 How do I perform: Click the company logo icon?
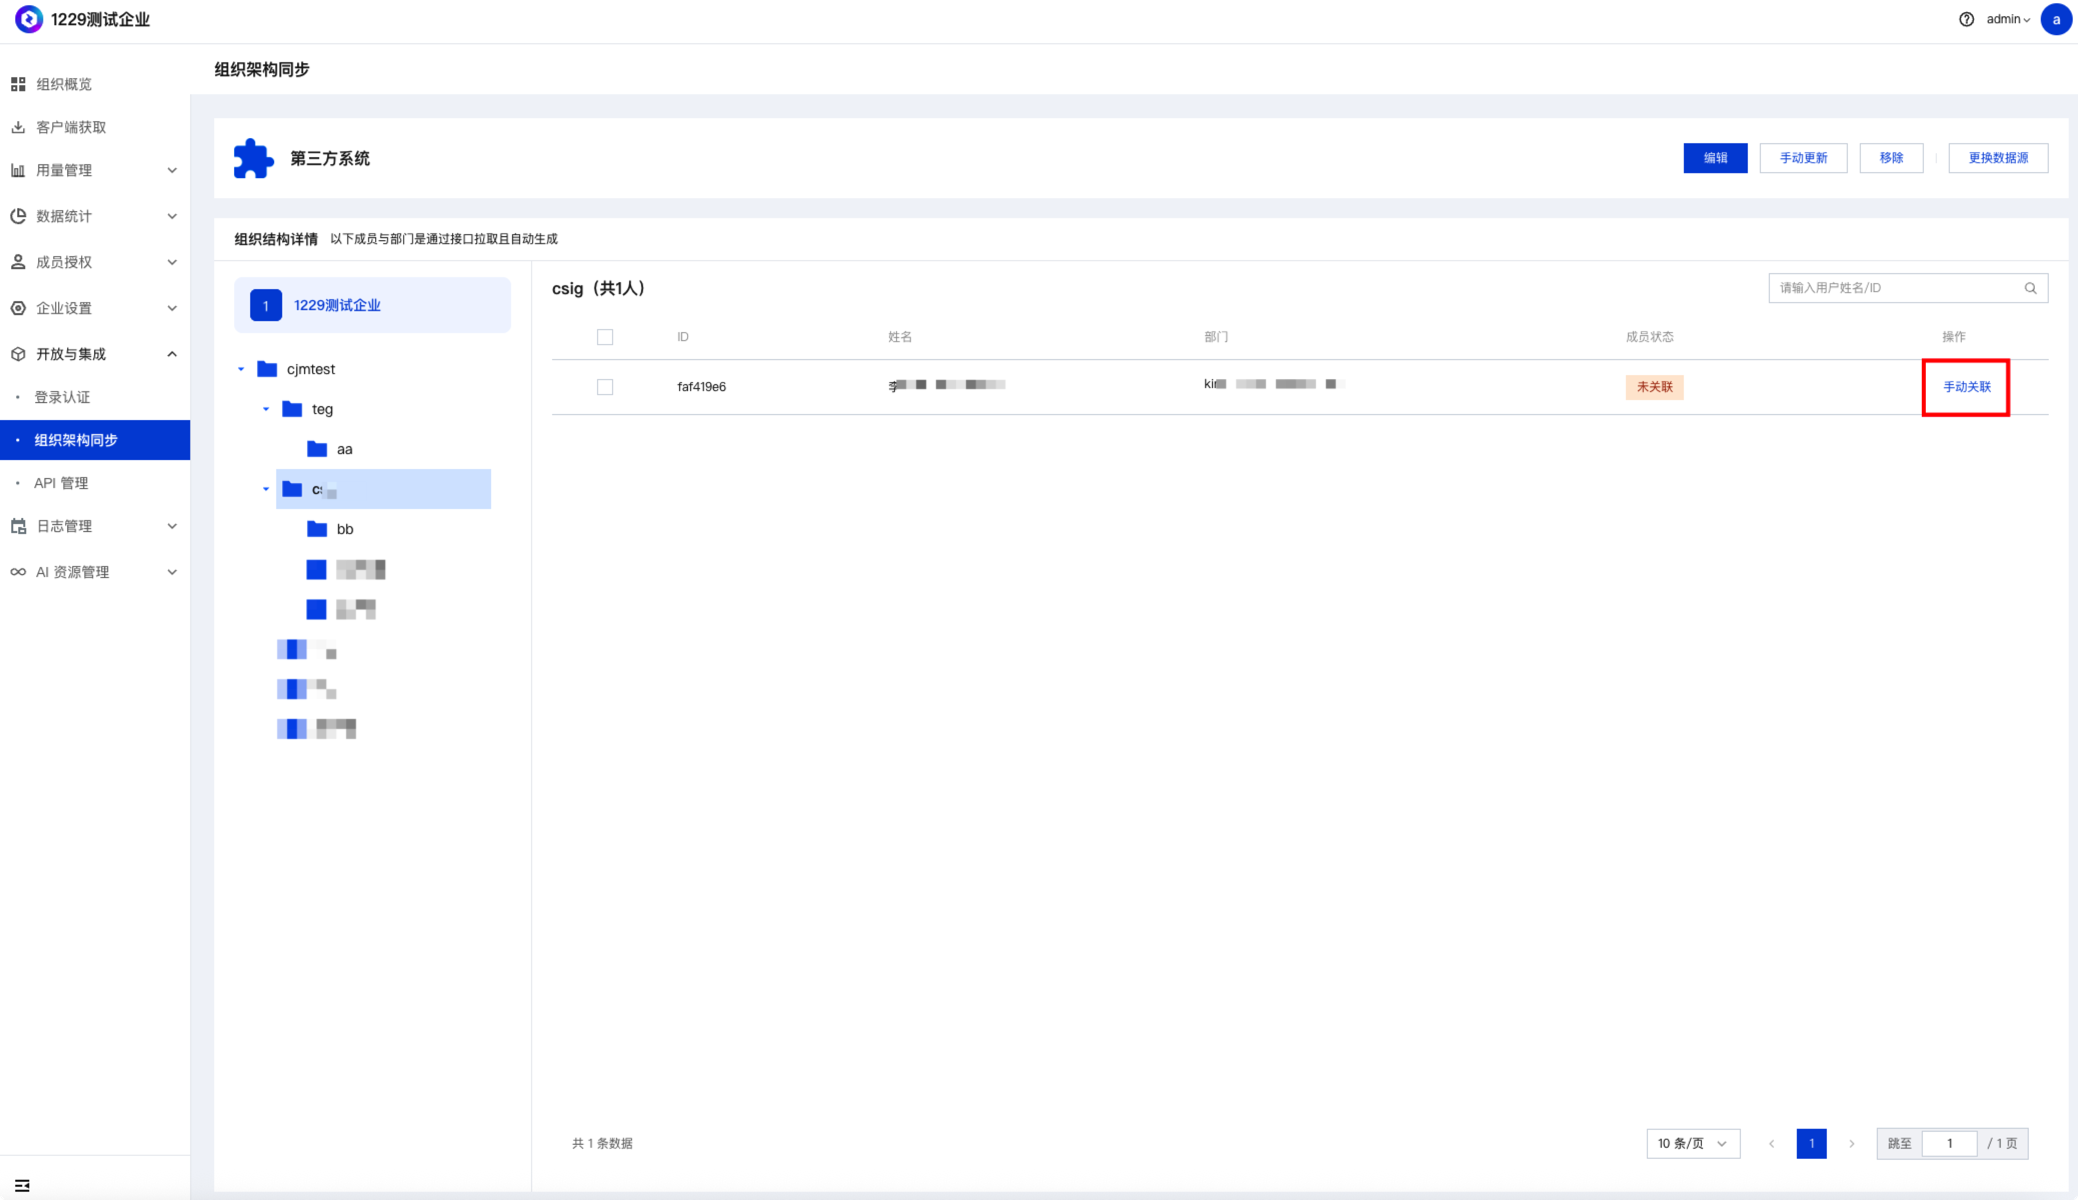(29, 19)
